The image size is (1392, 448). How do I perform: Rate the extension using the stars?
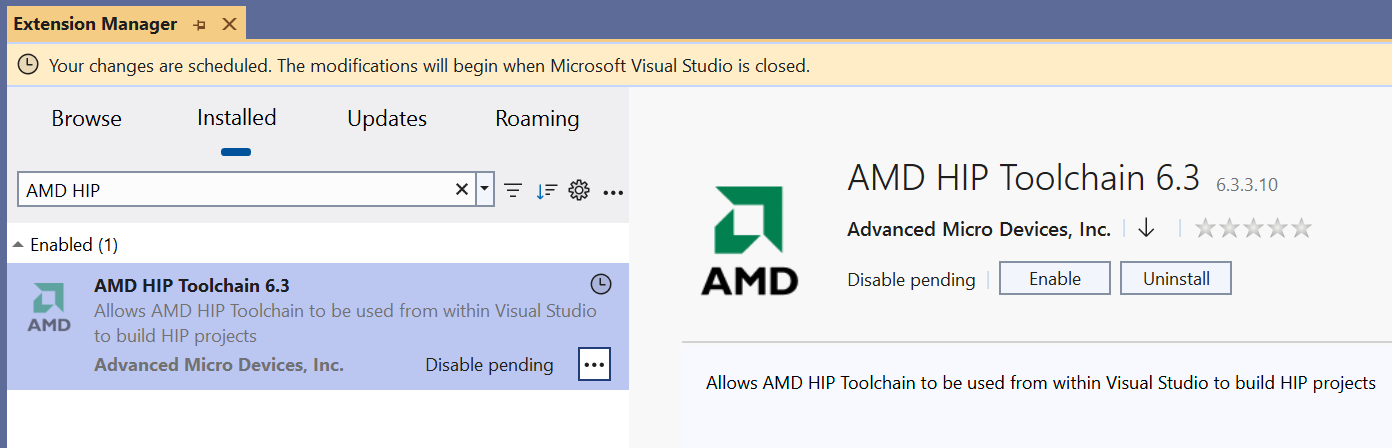click(x=1253, y=229)
